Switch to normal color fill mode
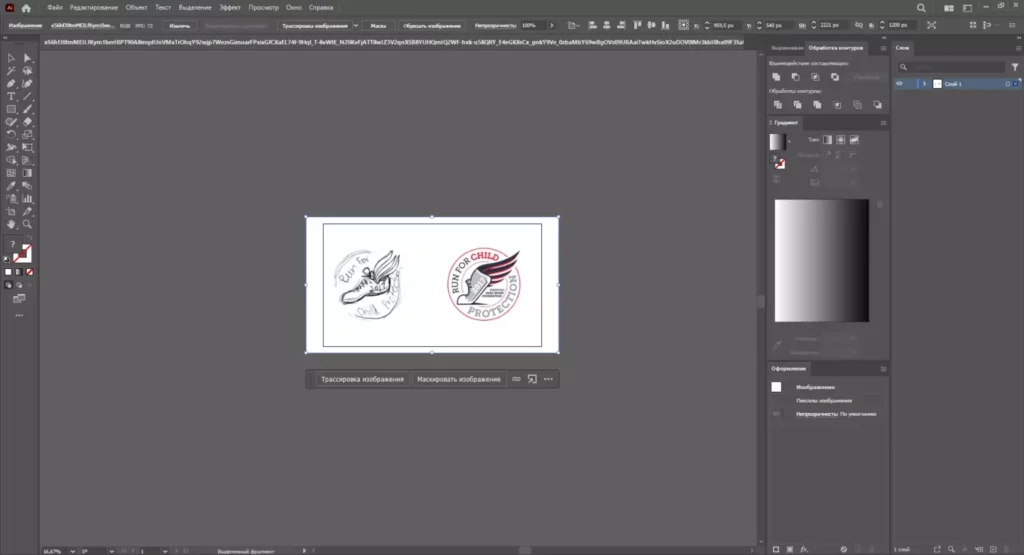This screenshot has width=1024, height=555. (x=8, y=272)
